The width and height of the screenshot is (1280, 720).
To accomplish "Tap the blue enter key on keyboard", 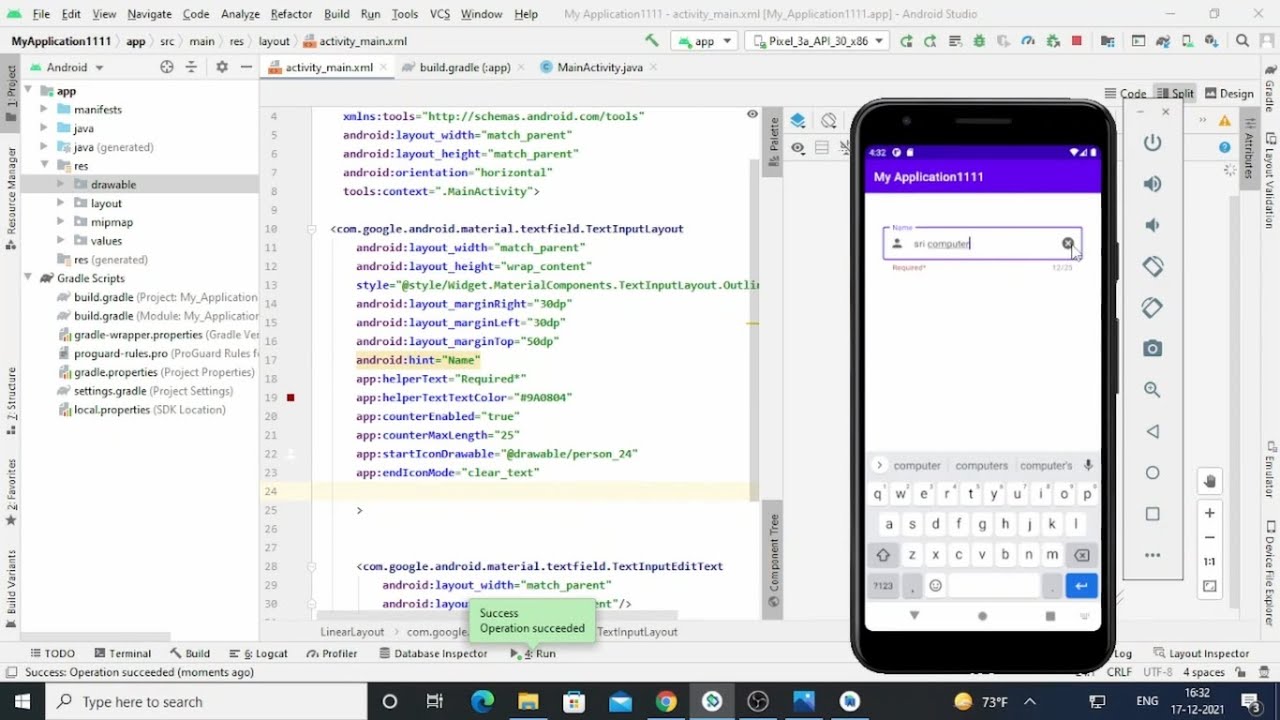I will click(1081, 586).
